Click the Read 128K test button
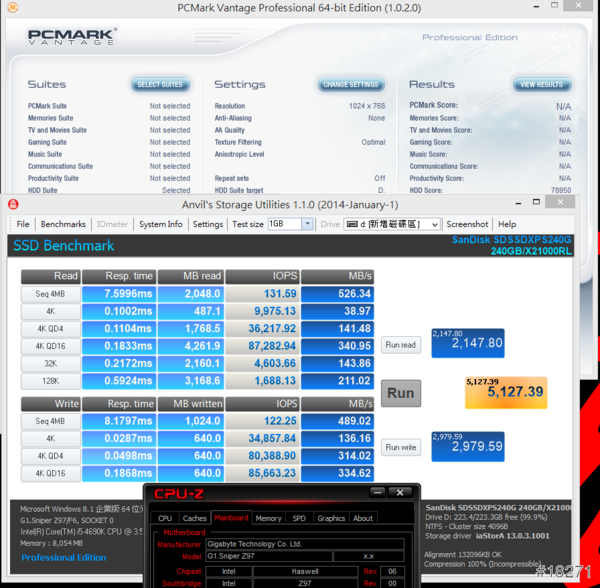This screenshot has height=588, width=600. [51, 381]
